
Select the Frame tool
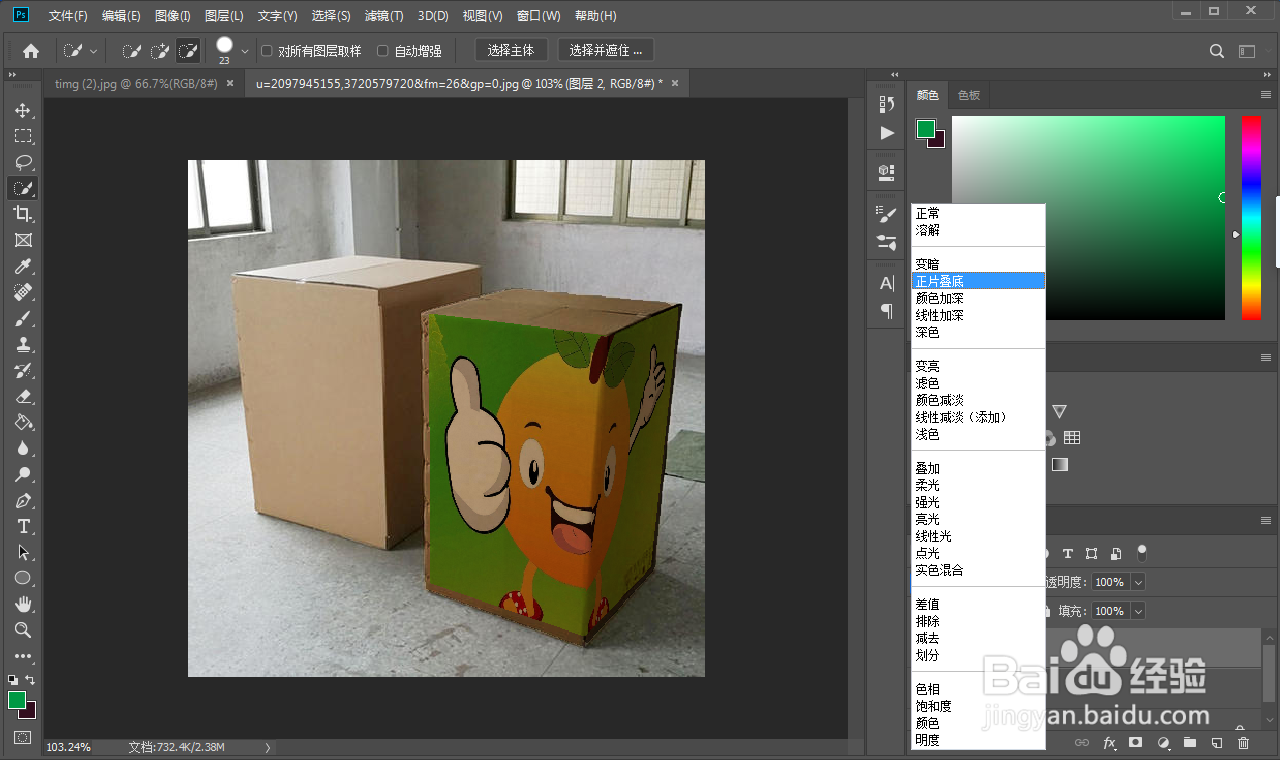click(x=23, y=240)
